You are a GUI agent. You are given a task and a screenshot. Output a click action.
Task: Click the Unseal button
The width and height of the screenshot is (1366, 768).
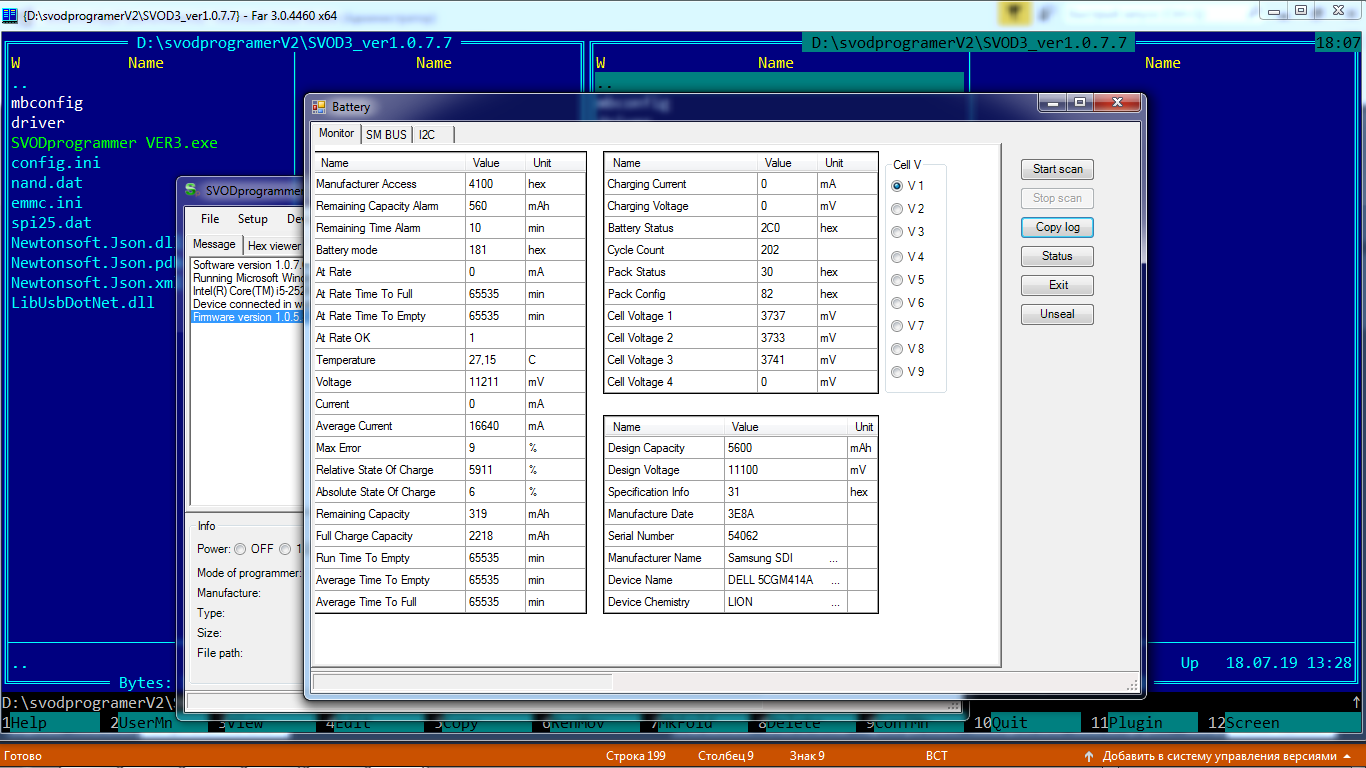[1057, 314]
